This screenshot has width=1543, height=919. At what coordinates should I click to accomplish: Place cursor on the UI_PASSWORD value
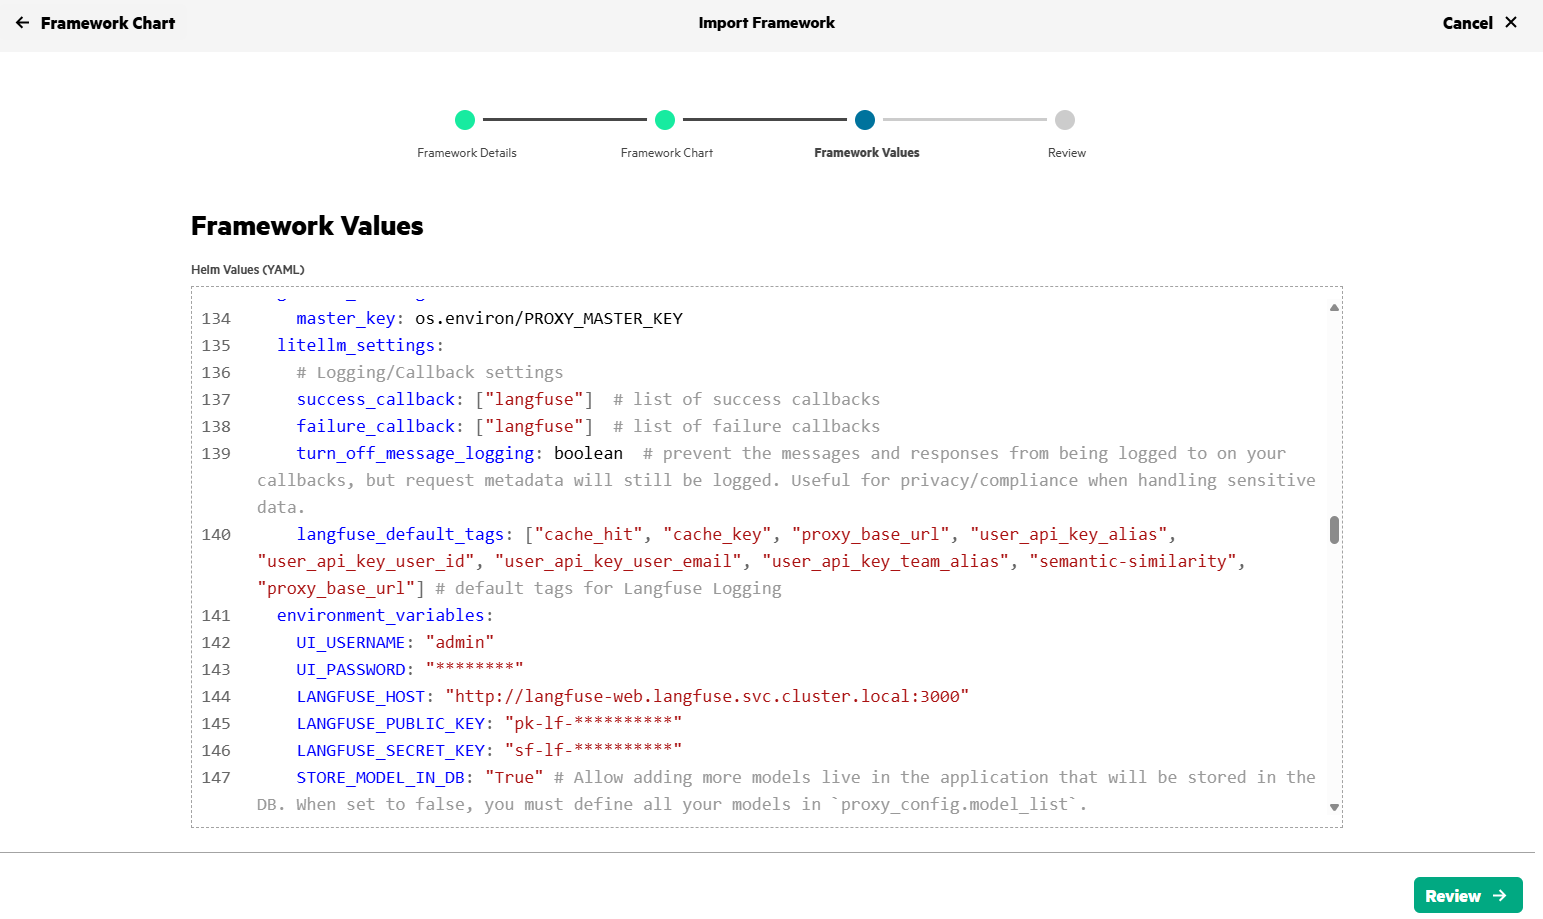pos(475,669)
